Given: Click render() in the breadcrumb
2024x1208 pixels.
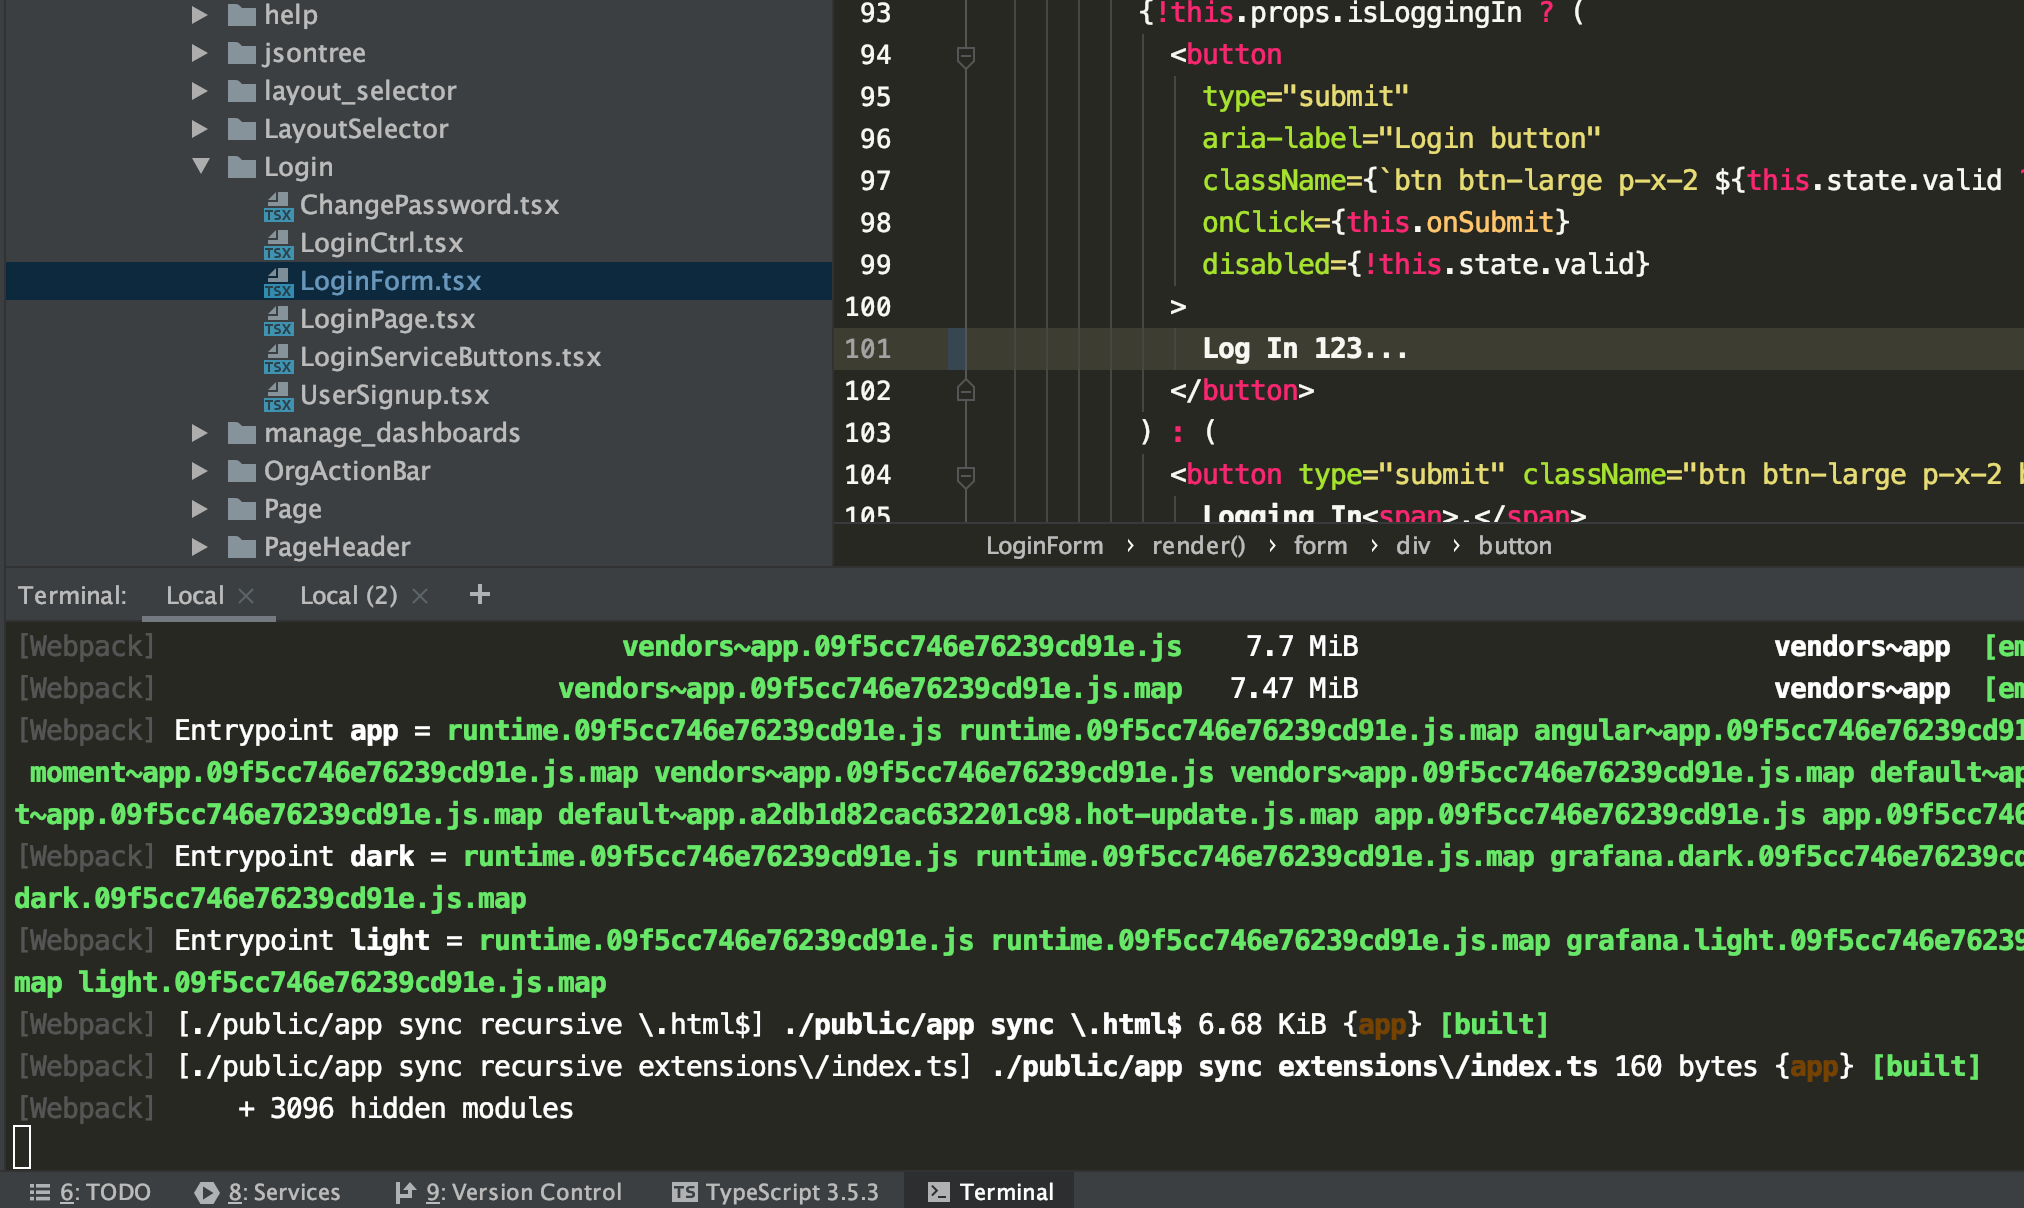Looking at the screenshot, I should (x=1198, y=546).
